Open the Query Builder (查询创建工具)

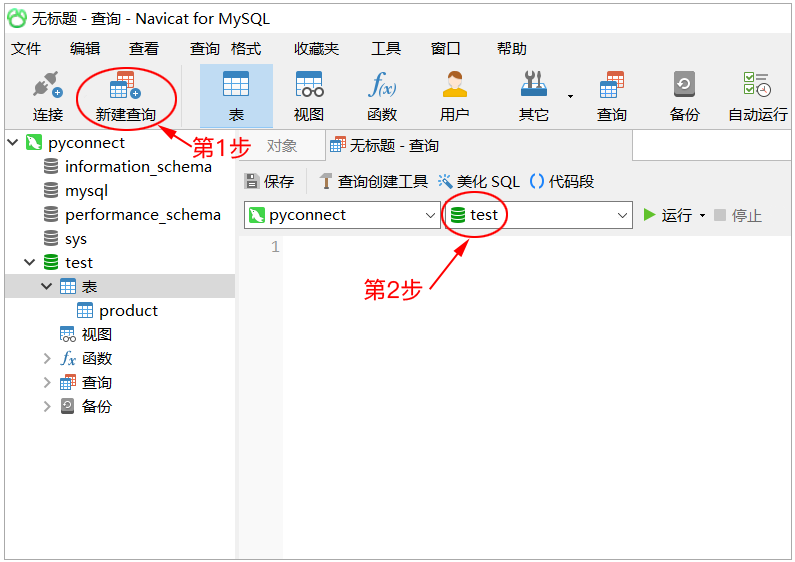(374, 181)
